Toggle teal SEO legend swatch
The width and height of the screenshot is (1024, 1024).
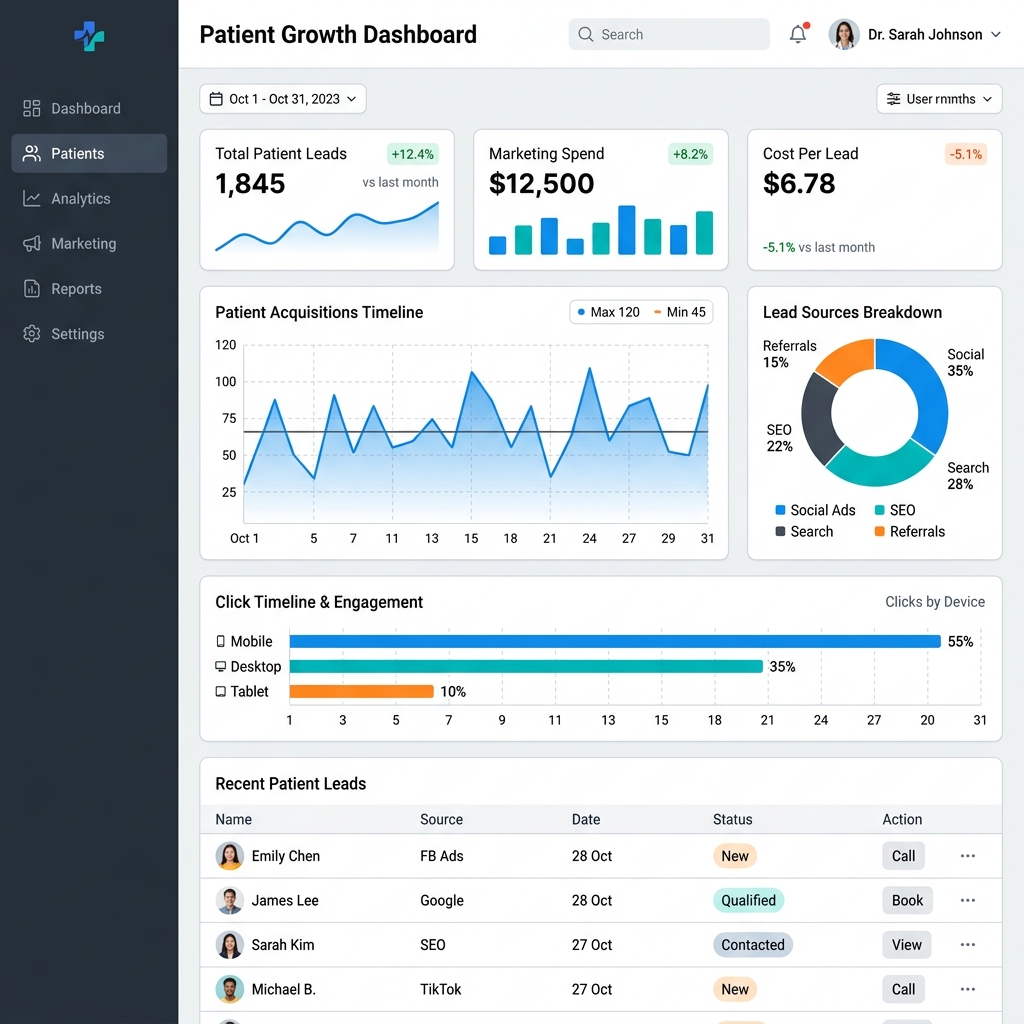click(880, 510)
